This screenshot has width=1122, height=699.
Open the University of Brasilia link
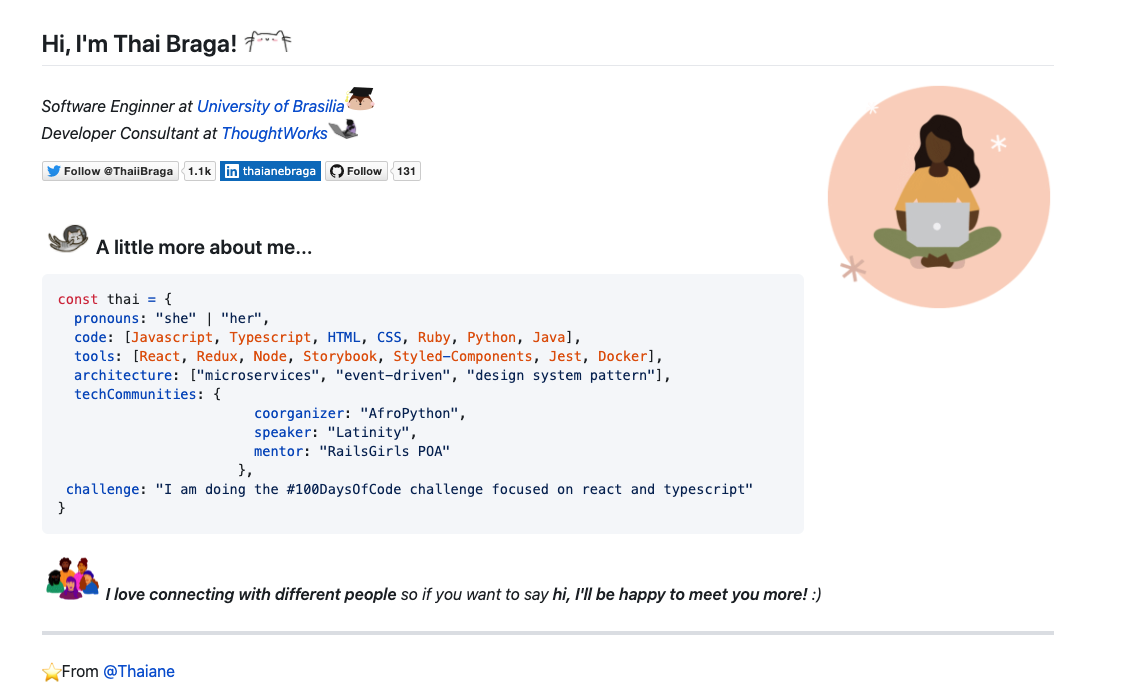(x=270, y=106)
